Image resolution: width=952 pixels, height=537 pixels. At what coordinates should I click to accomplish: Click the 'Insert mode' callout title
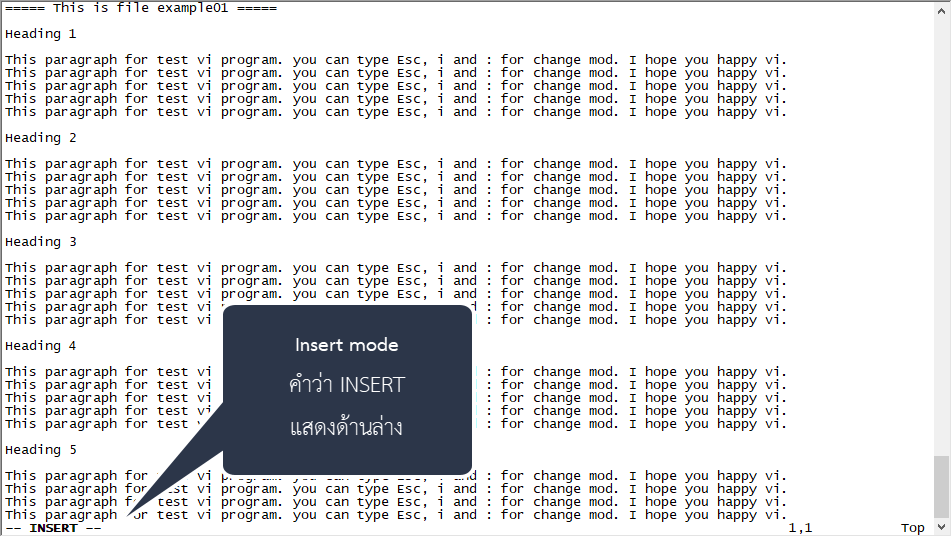tap(346, 345)
